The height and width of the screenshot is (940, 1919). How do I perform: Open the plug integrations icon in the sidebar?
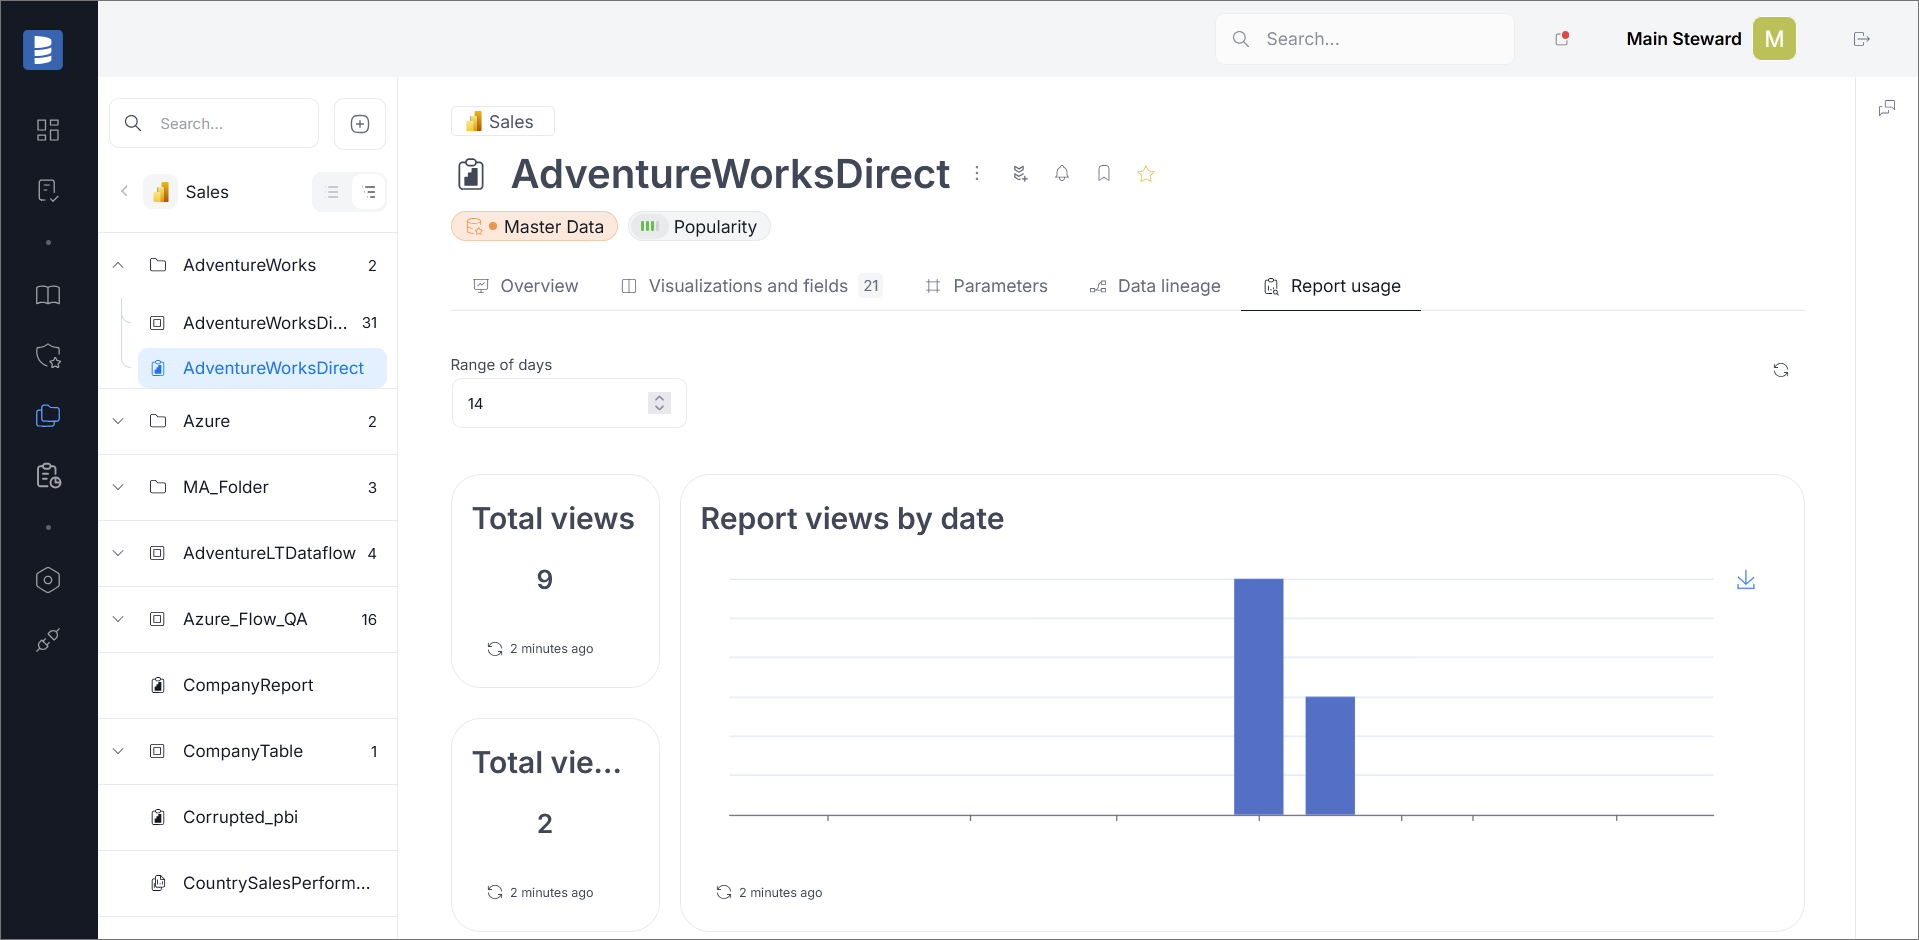(x=47, y=640)
